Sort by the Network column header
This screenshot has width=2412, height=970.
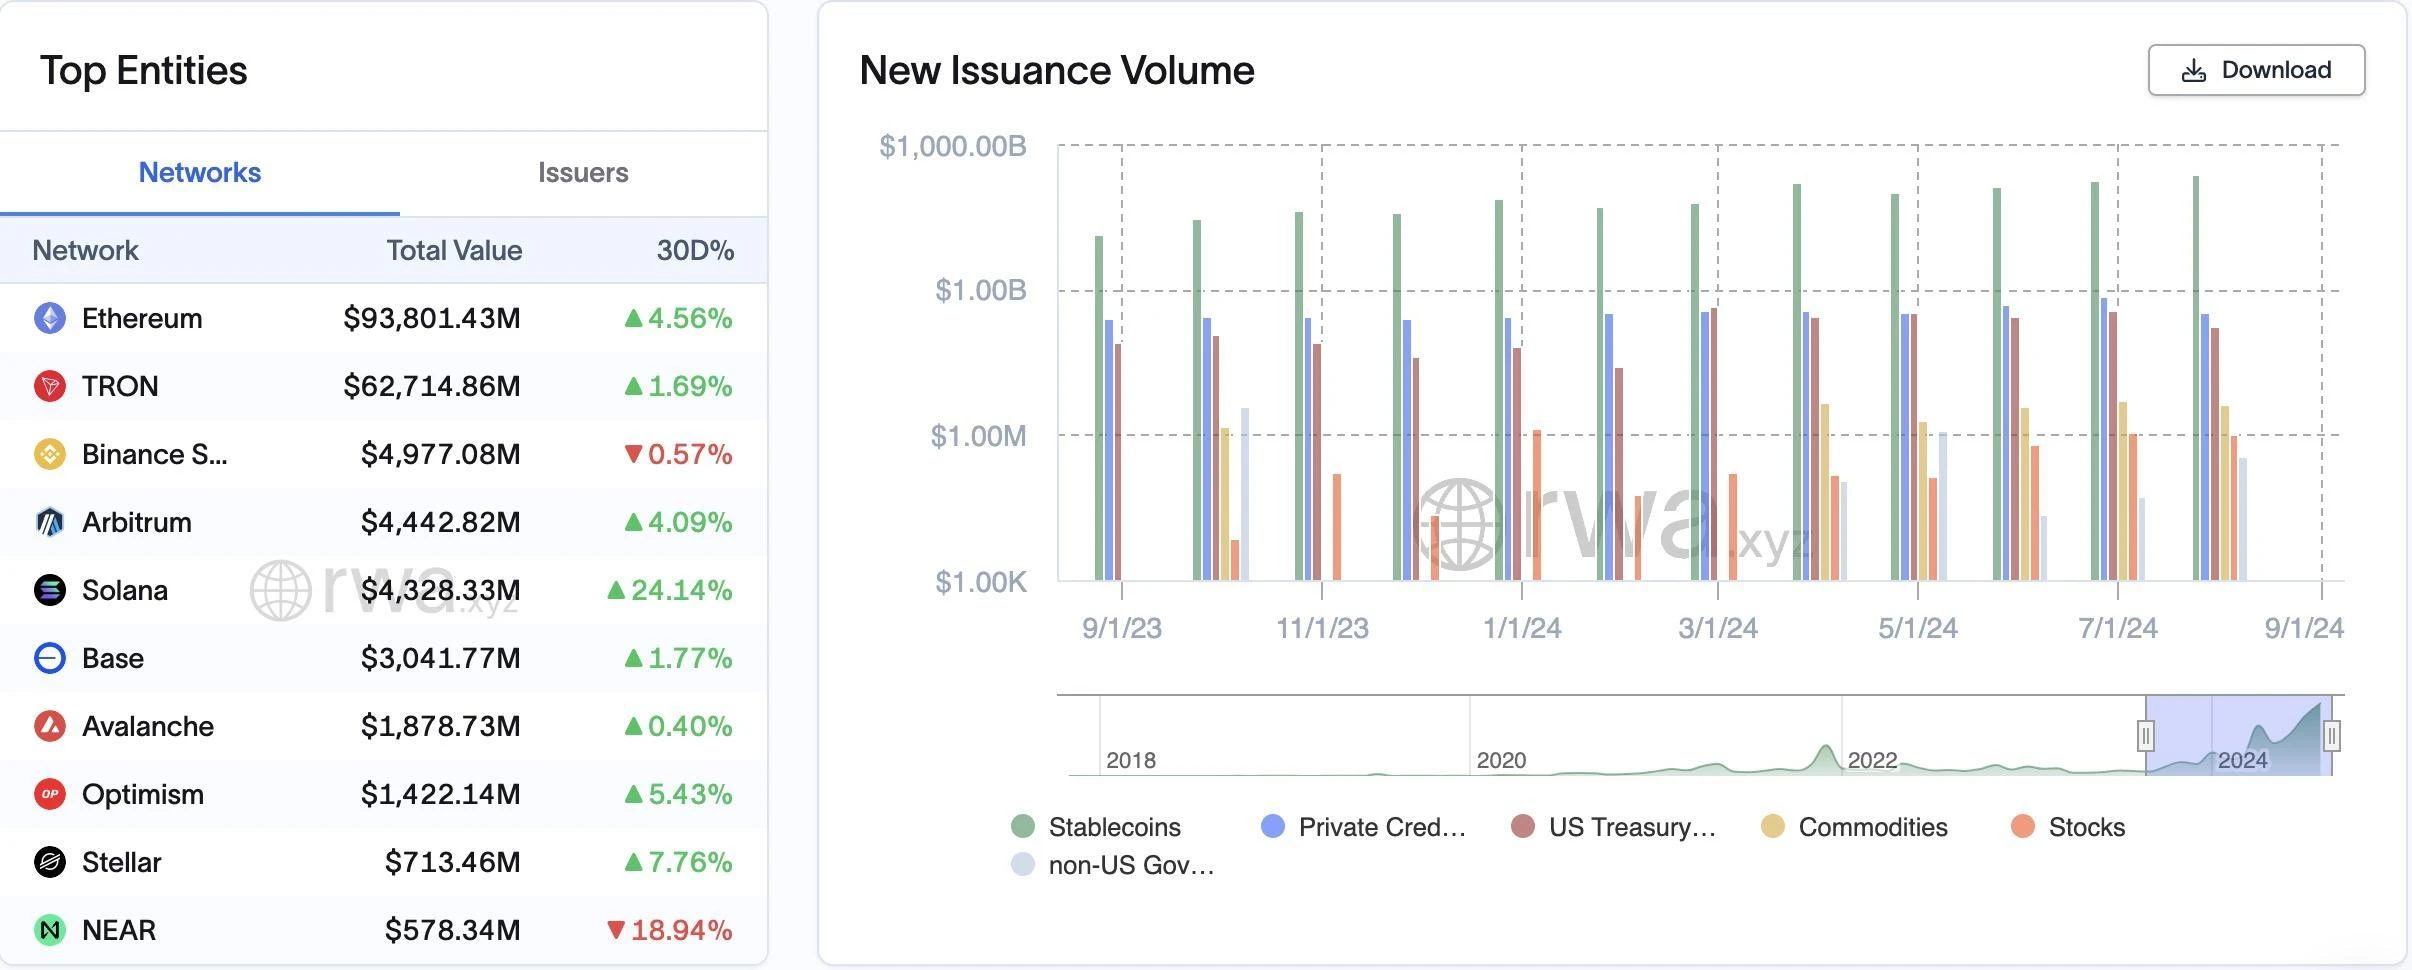(85, 250)
